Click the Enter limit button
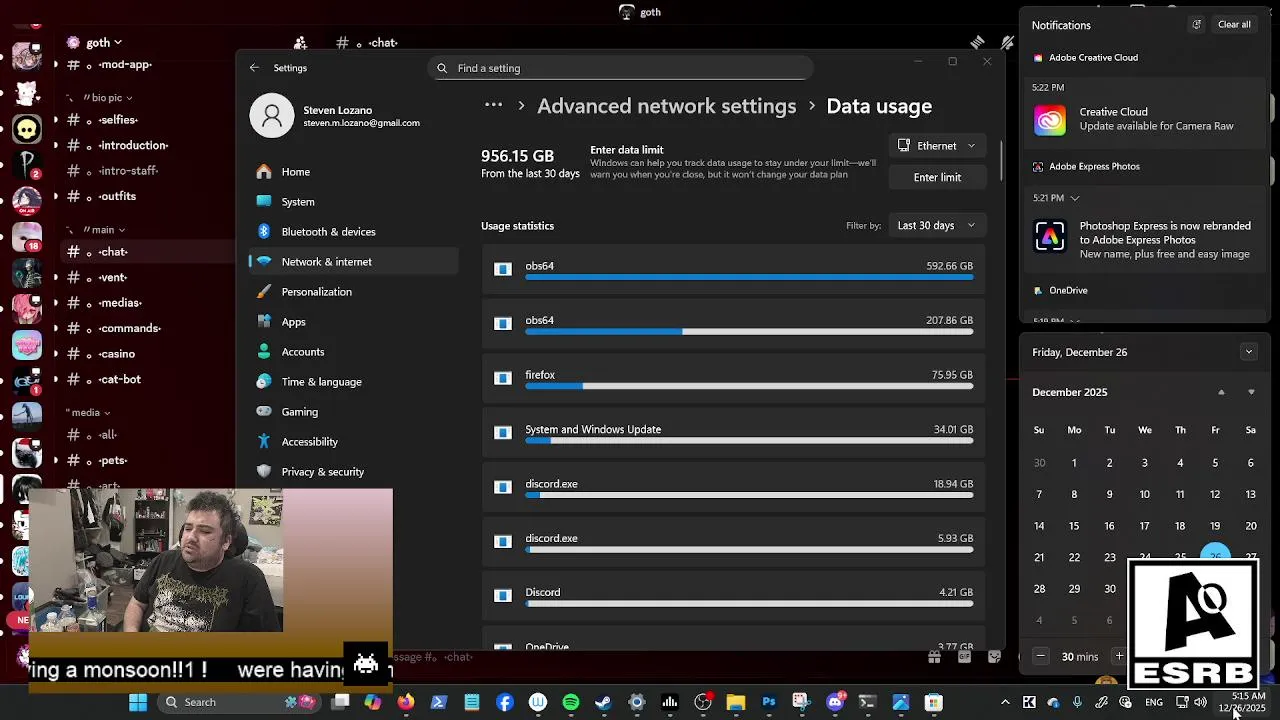The image size is (1280, 720). 937,177
